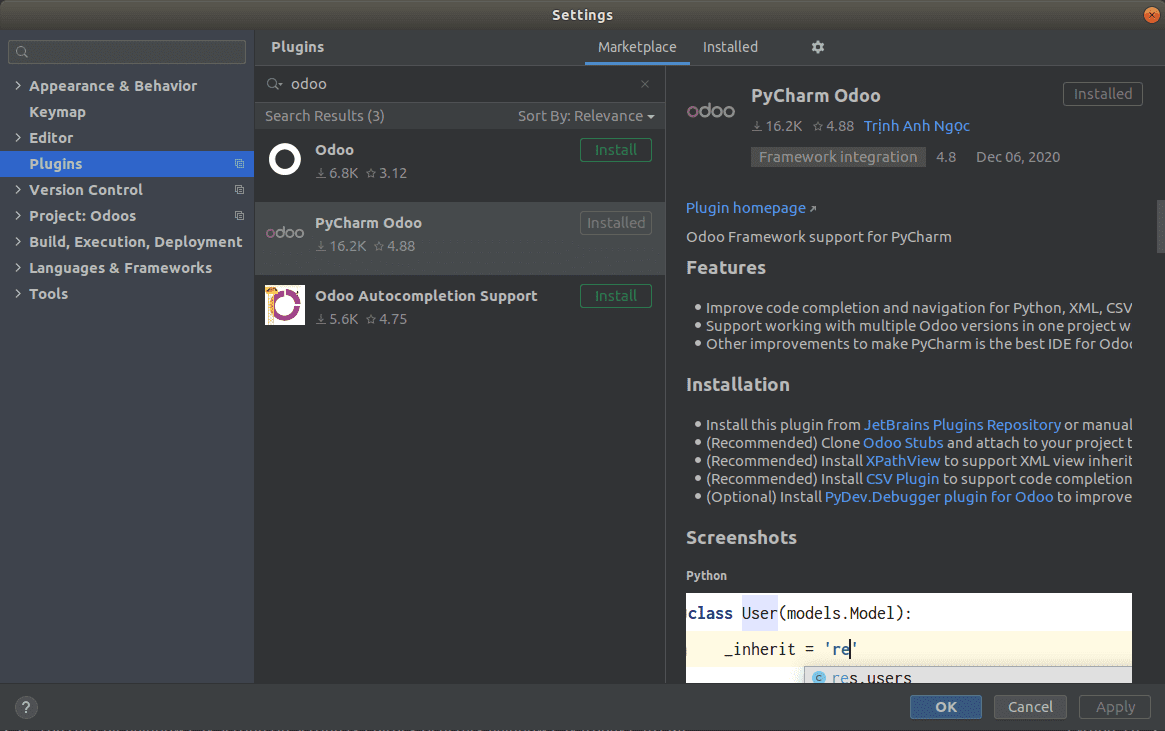Open the plugins gear settings menu
1165x731 pixels.
tap(817, 47)
